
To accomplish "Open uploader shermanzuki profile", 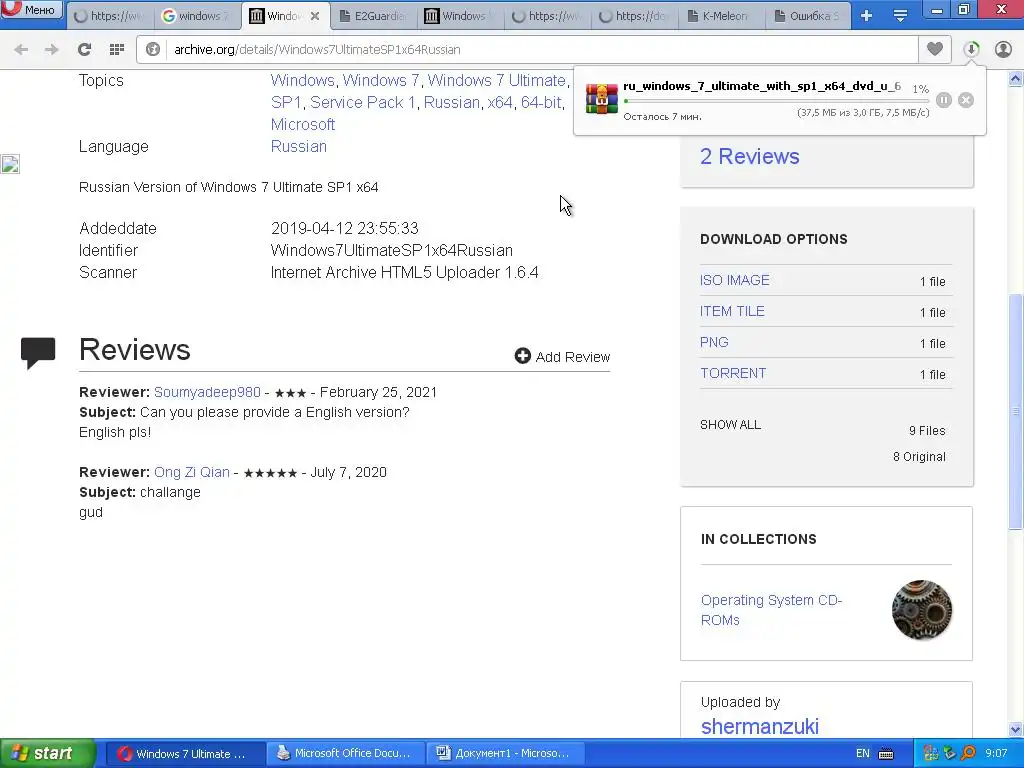I will coord(760,726).
